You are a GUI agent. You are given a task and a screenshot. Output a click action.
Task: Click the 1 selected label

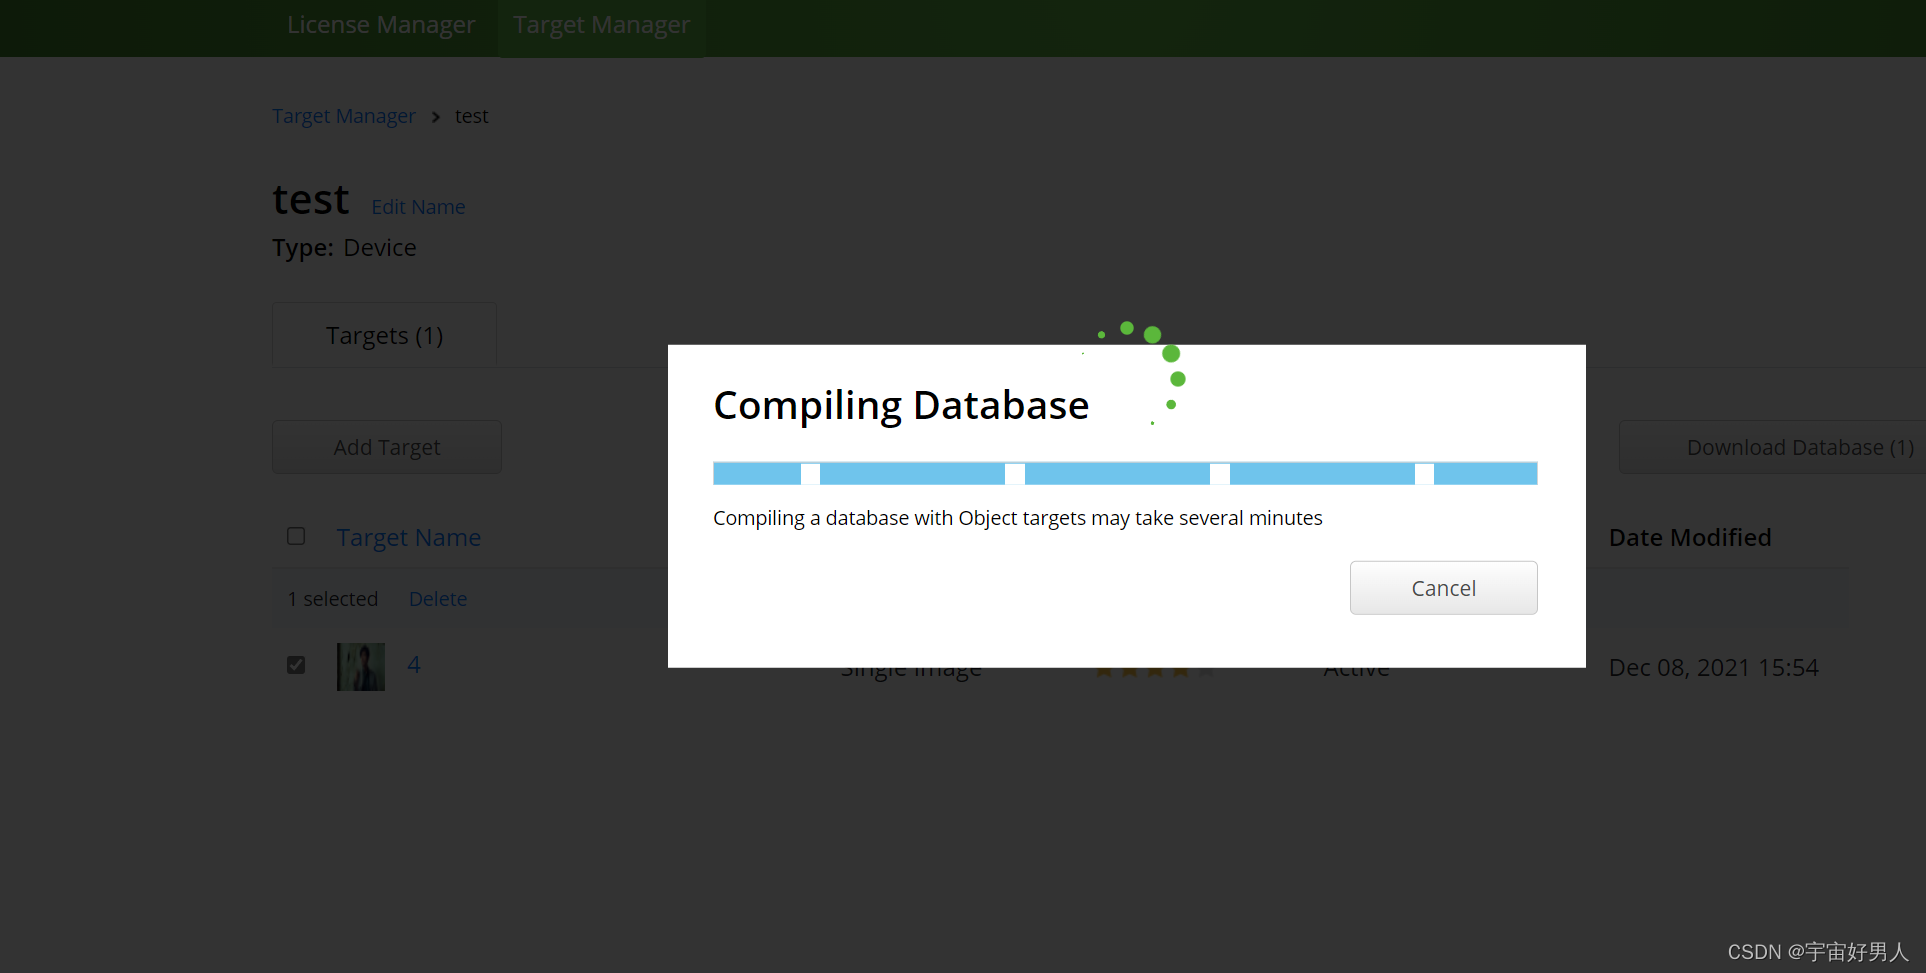click(333, 599)
